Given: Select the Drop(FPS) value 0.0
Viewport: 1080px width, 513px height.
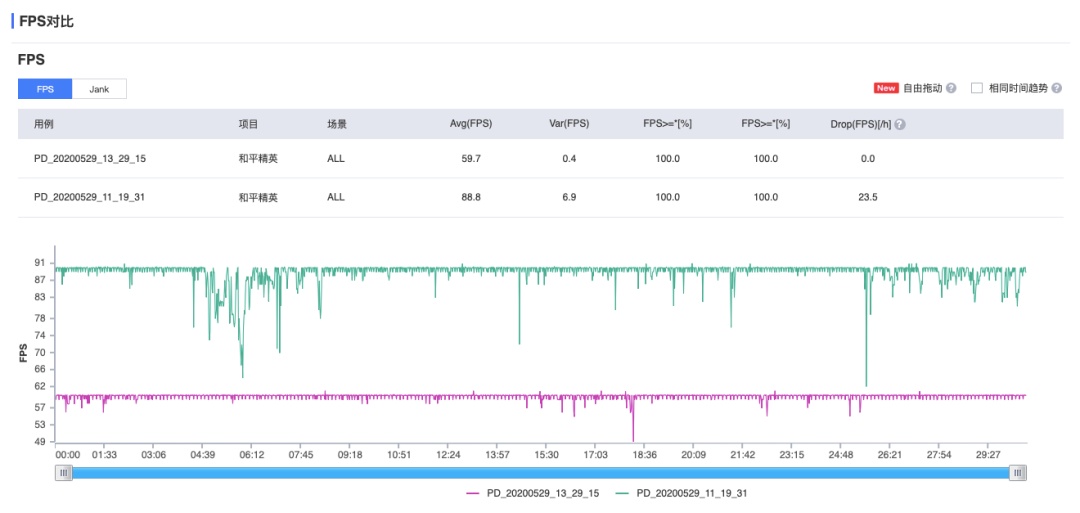Looking at the screenshot, I should 868,158.
